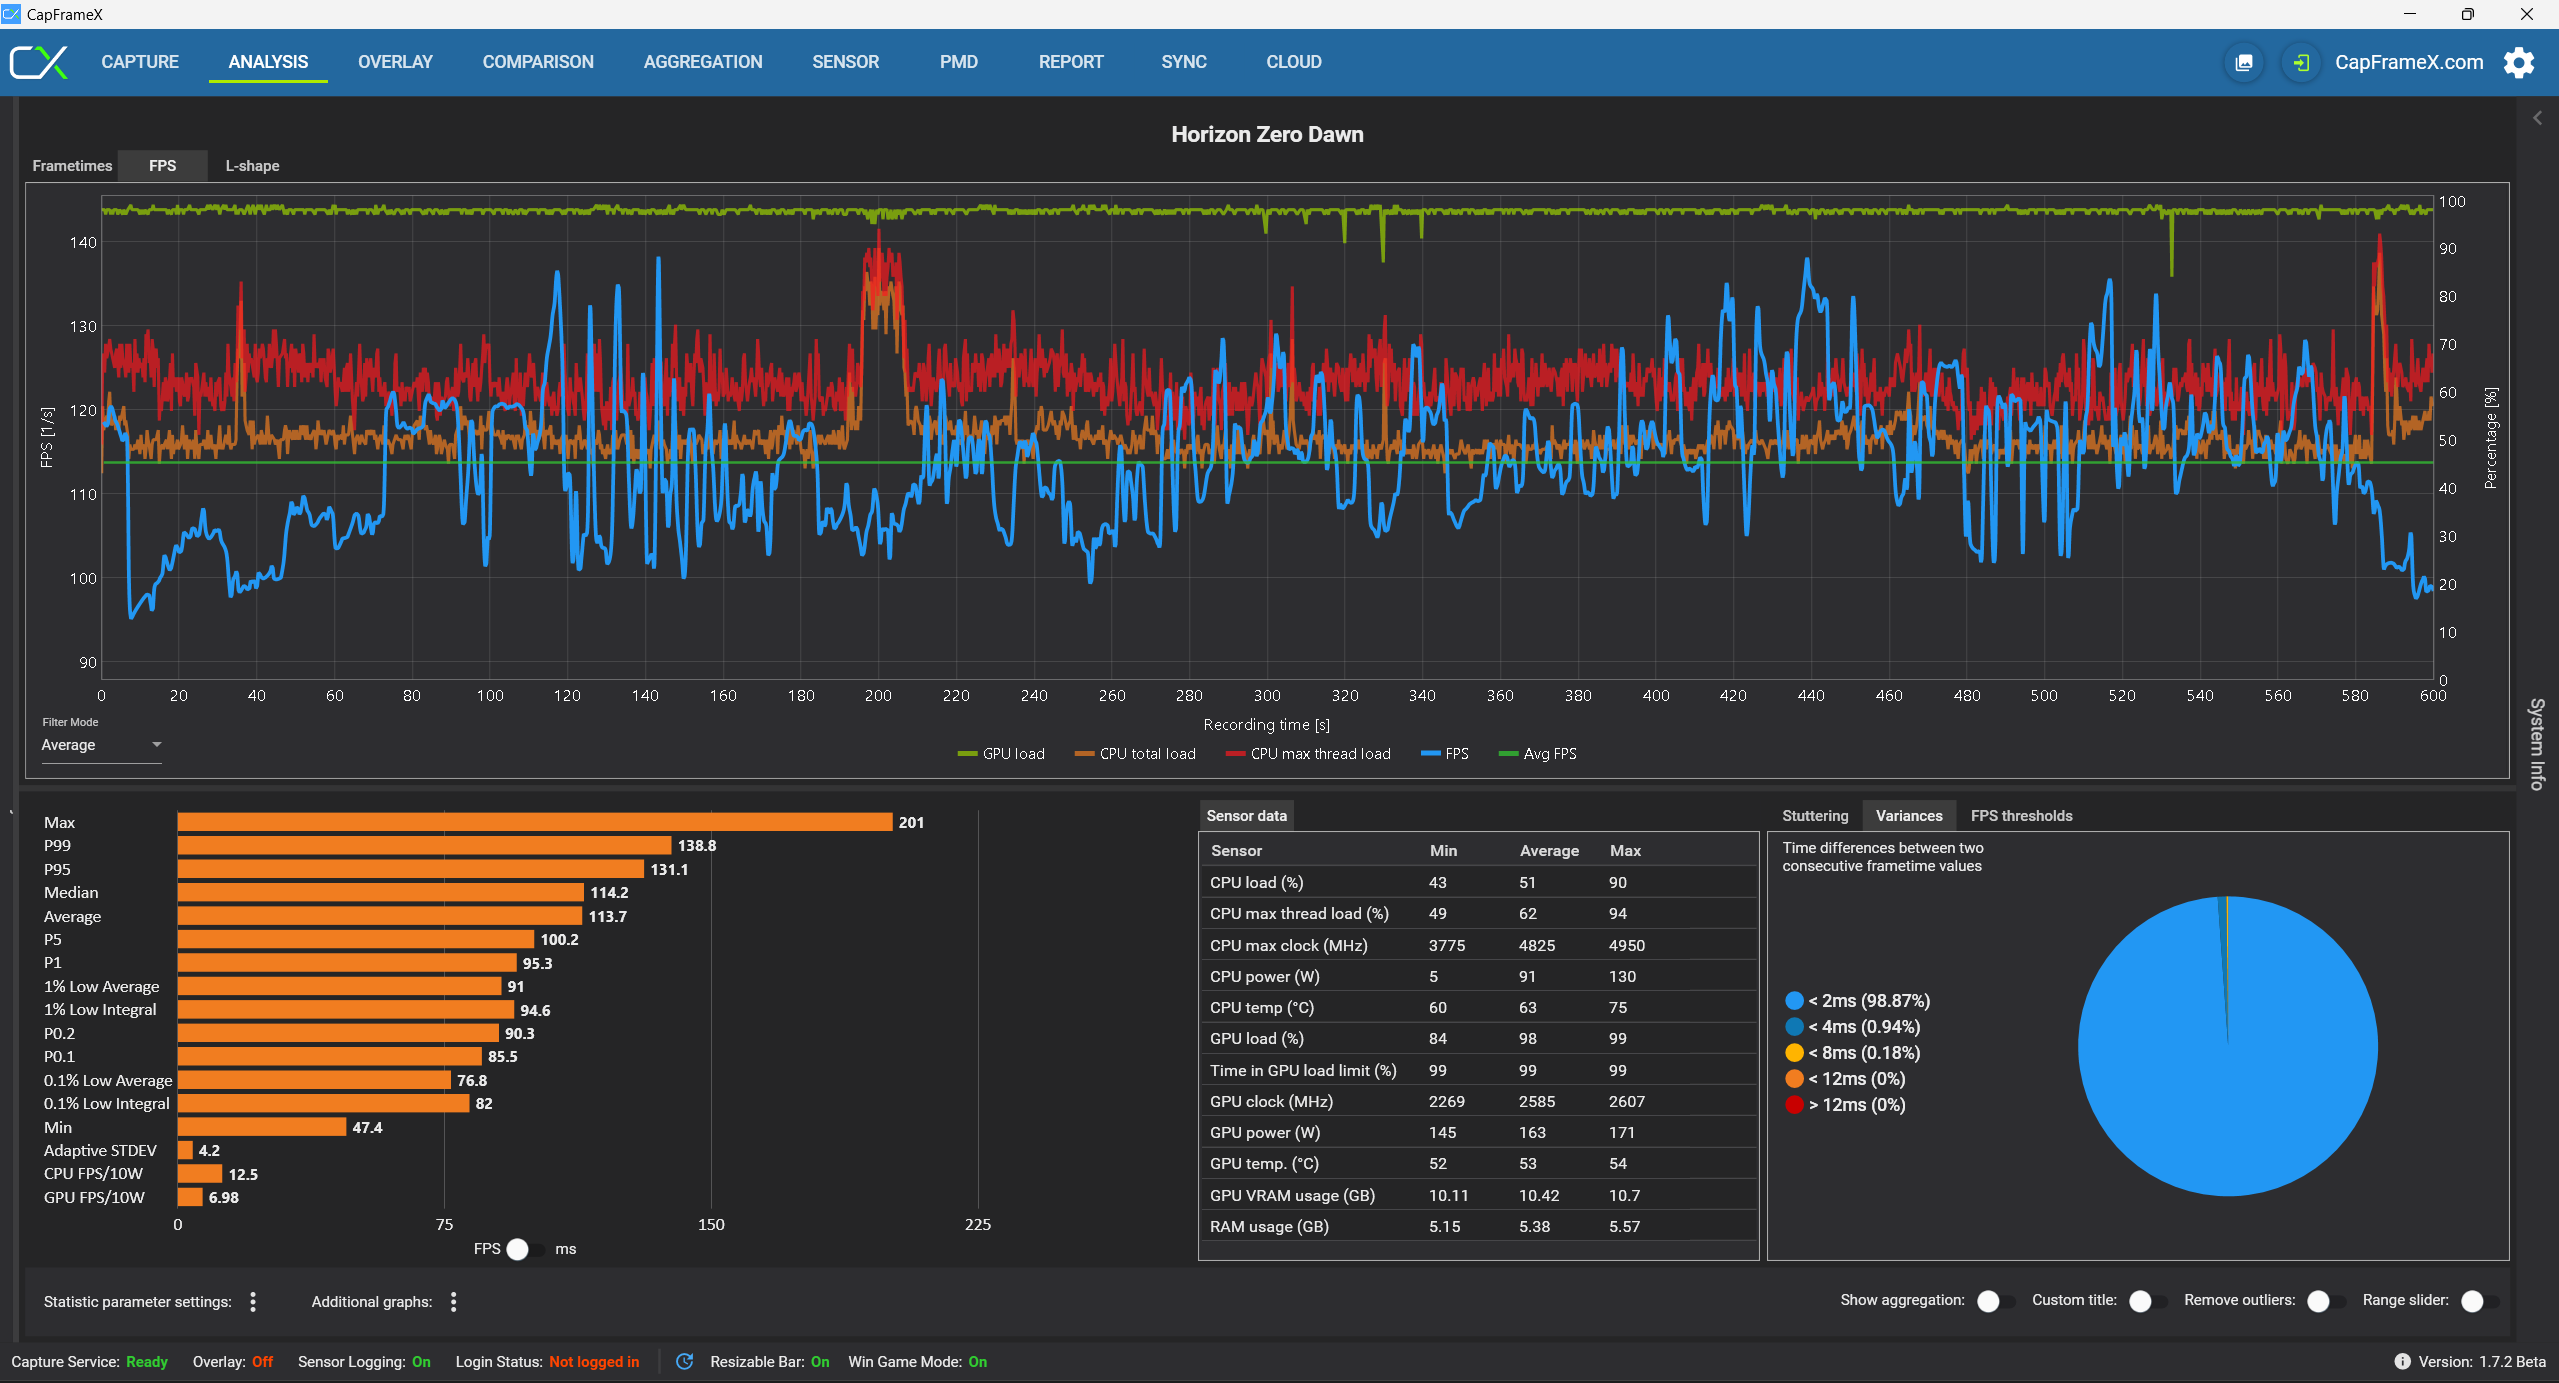Image resolution: width=2559 pixels, height=1383 pixels.
Task: Expand System Info panel with chevron
Action: (x=2537, y=118)
